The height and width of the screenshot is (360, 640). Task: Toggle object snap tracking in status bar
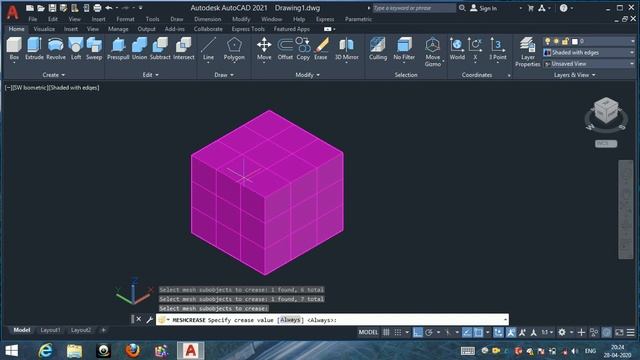click(467, 332)
